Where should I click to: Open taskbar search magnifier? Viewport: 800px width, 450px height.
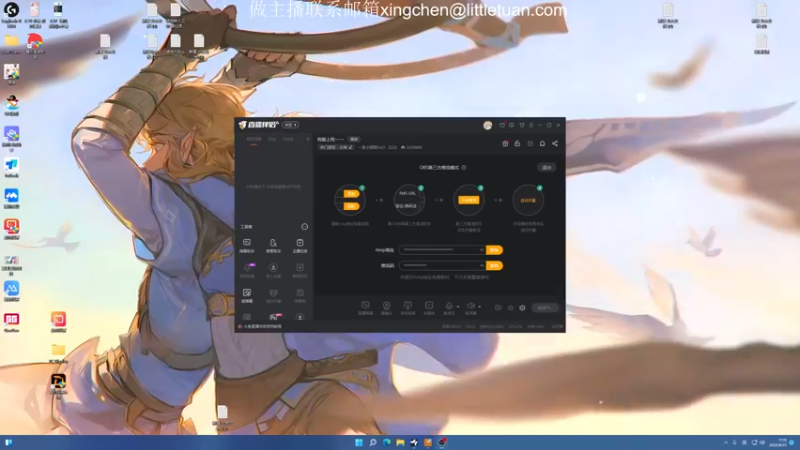click(x=373, y=442)
